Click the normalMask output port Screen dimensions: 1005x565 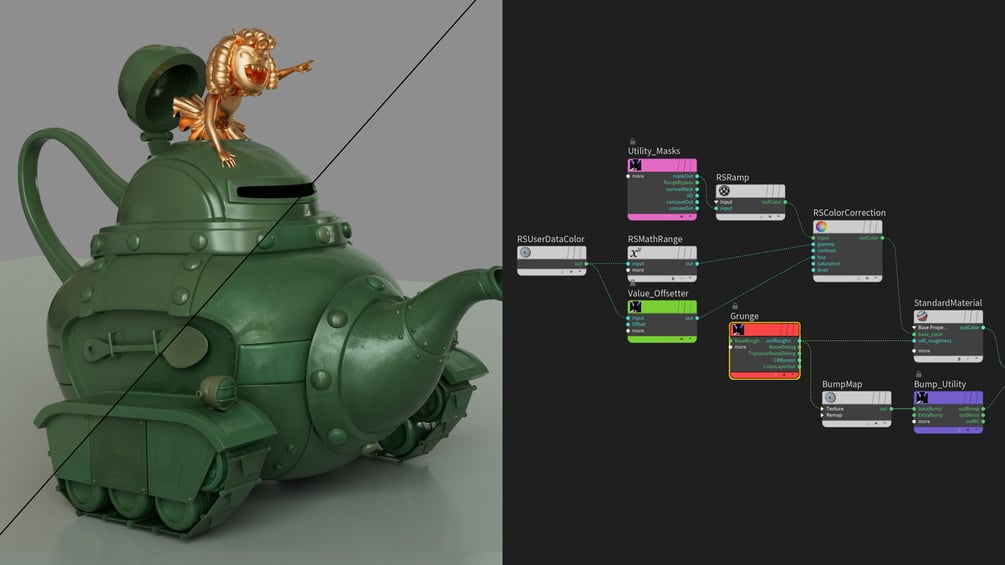(x=697, y=189)
